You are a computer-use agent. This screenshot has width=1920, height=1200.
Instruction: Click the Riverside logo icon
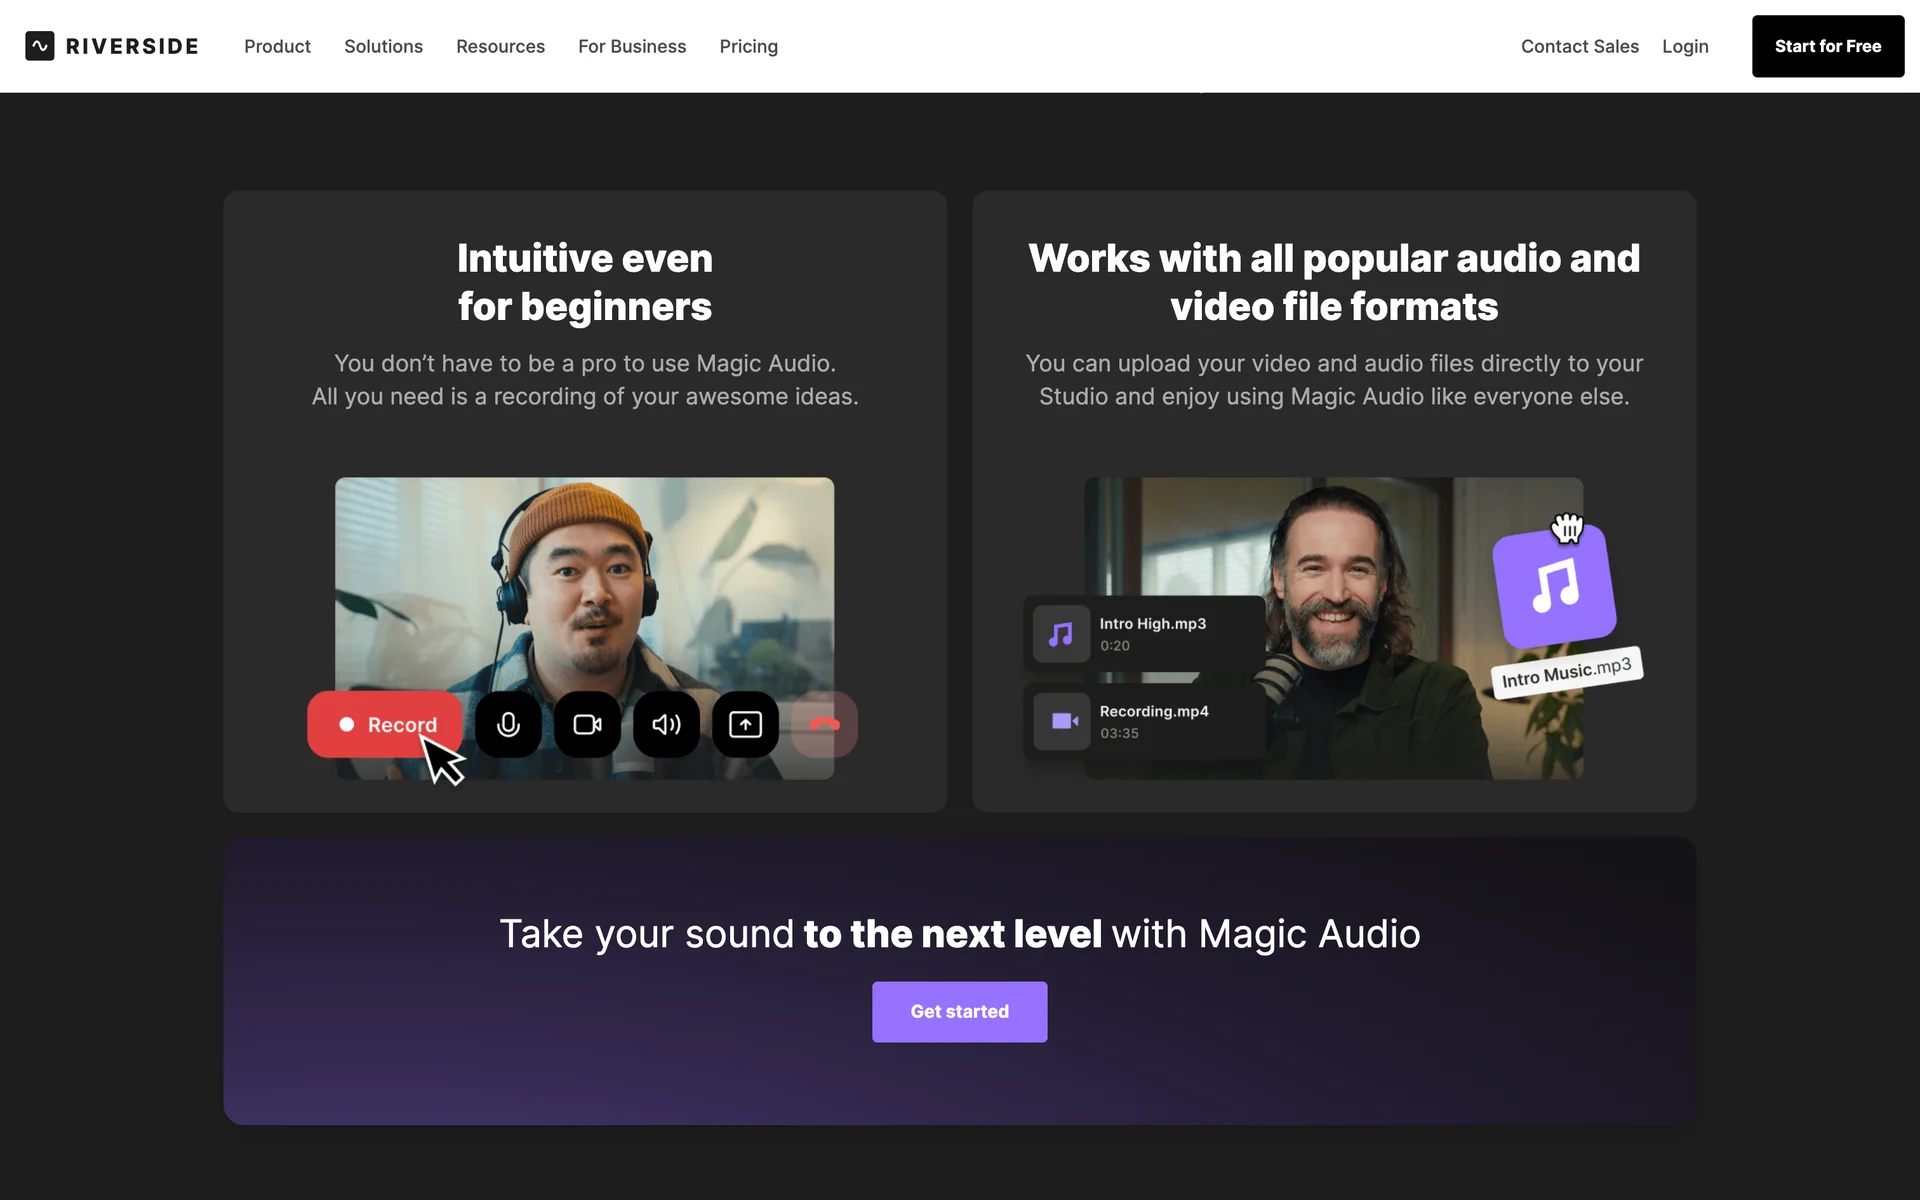tap(40, 46)
